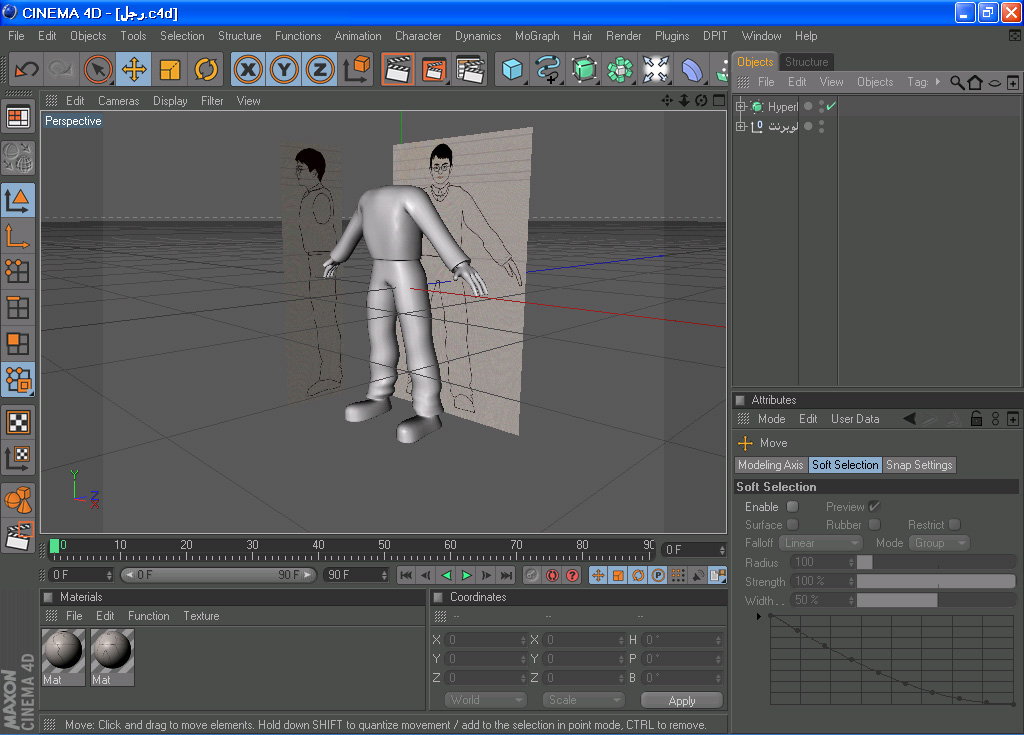Toggle X axis lock

click(x=248, y=69)
